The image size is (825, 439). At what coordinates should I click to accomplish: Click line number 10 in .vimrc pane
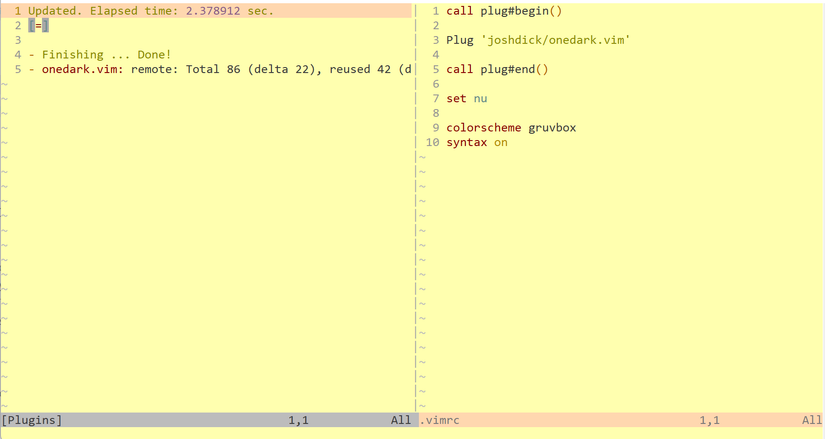(x=432, y=143)
